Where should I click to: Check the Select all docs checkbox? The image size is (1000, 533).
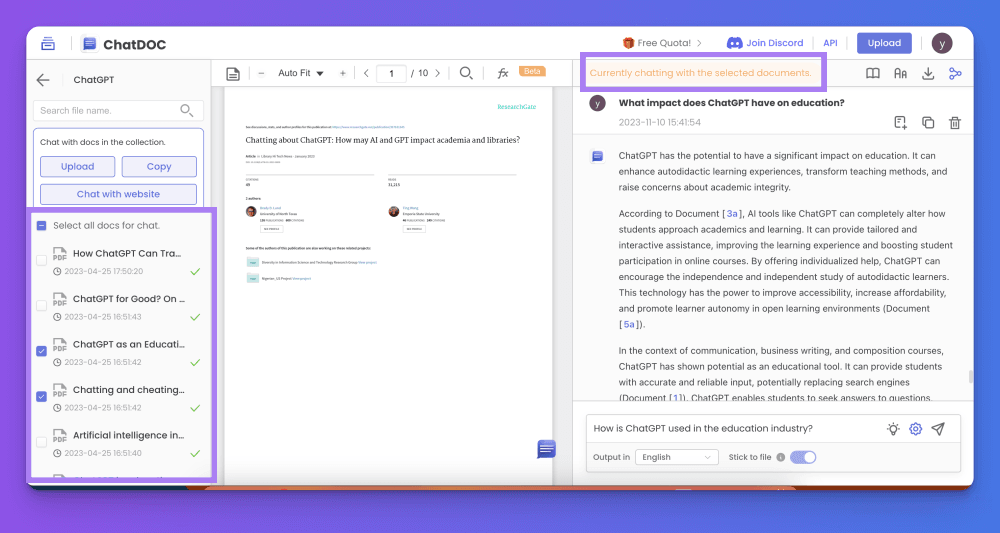[41, 226]
